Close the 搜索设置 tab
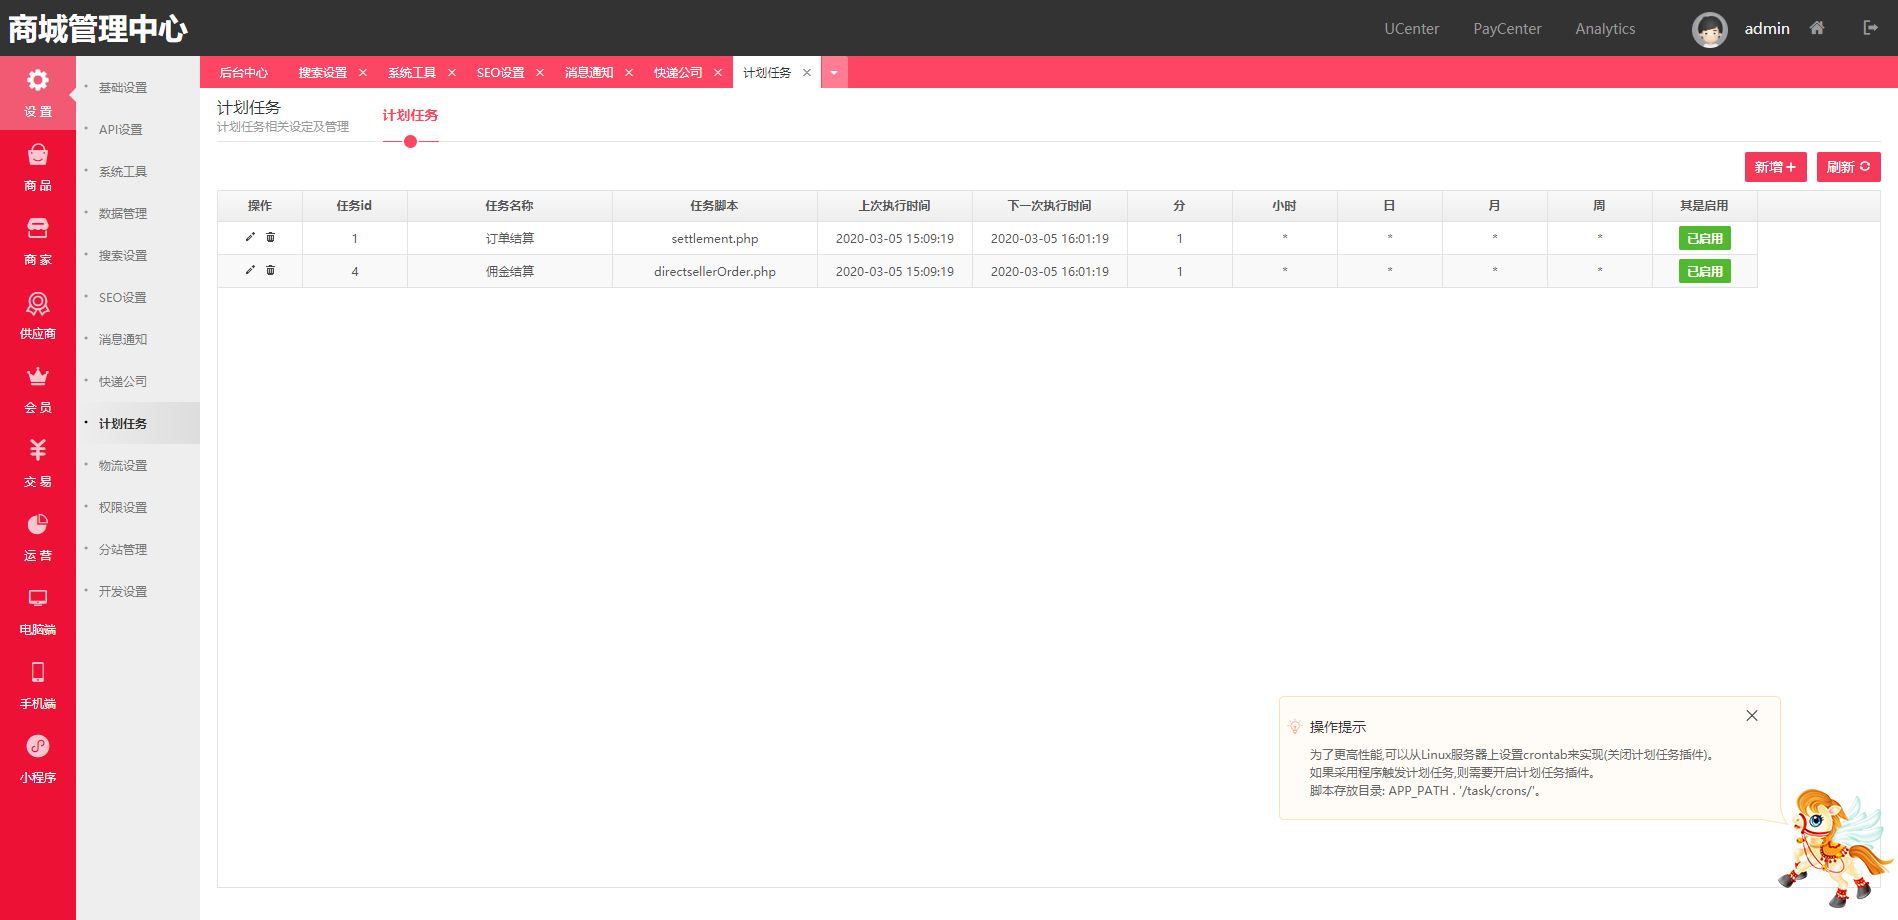Screen dimensions: 1898x920 click(x=363, y=73)
